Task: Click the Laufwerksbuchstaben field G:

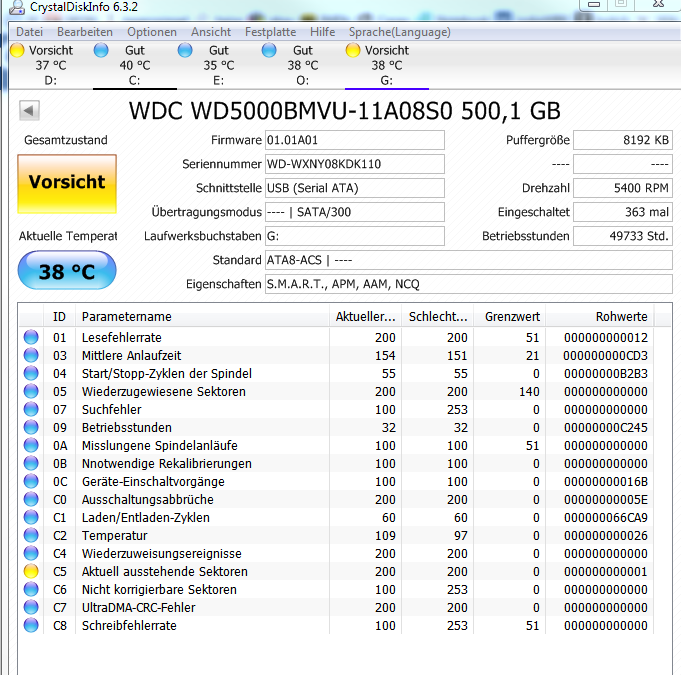Action: 355,236
